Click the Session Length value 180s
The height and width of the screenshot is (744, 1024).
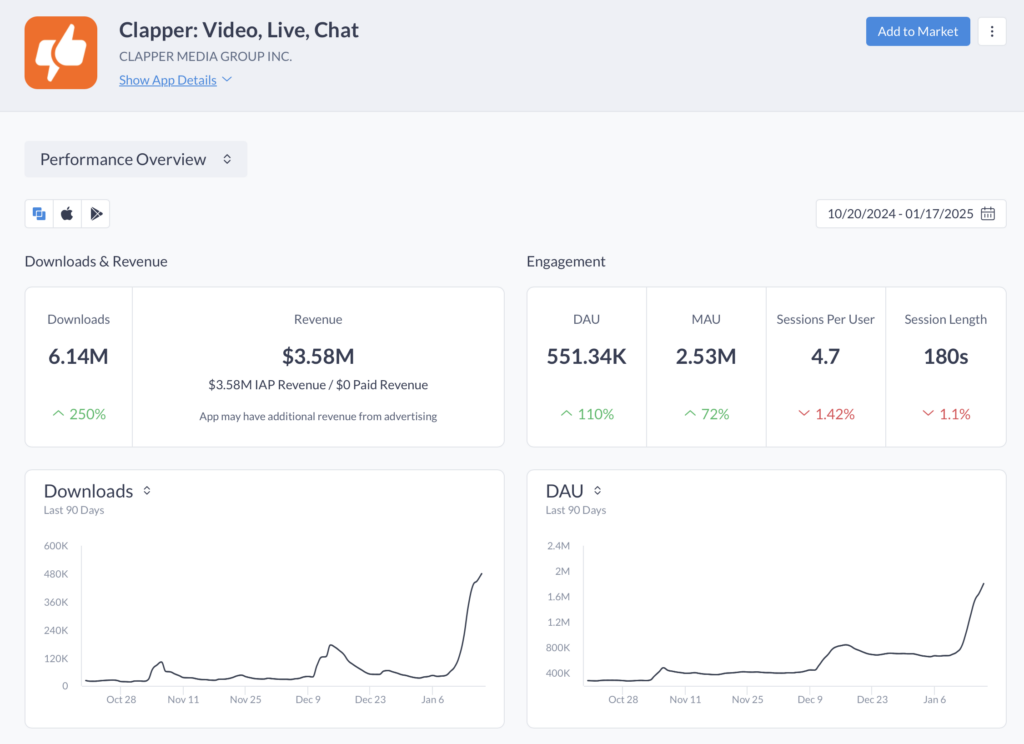tap(946, 357)
